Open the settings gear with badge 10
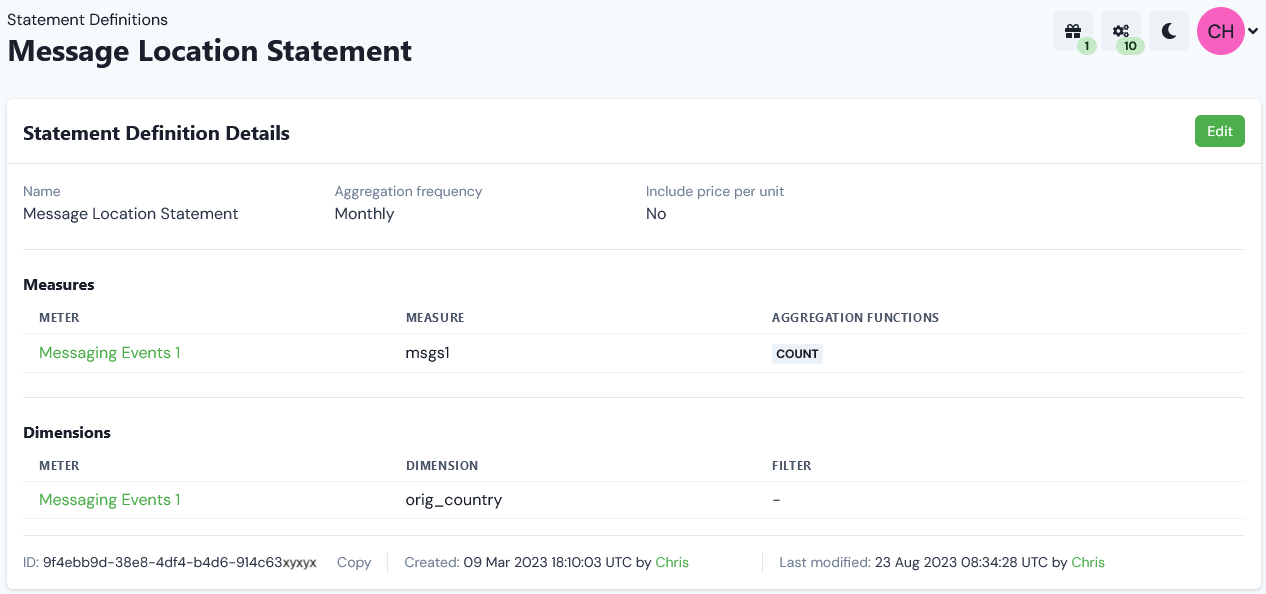The image size is (1266, 594). click(1120, 28)
